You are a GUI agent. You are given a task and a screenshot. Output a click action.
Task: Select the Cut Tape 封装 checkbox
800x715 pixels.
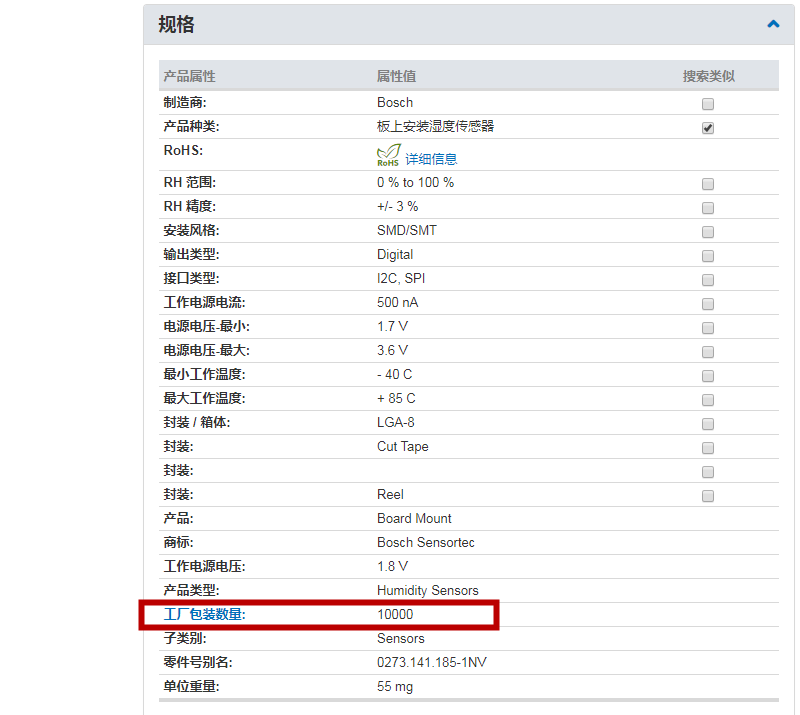tap(708, 448)
